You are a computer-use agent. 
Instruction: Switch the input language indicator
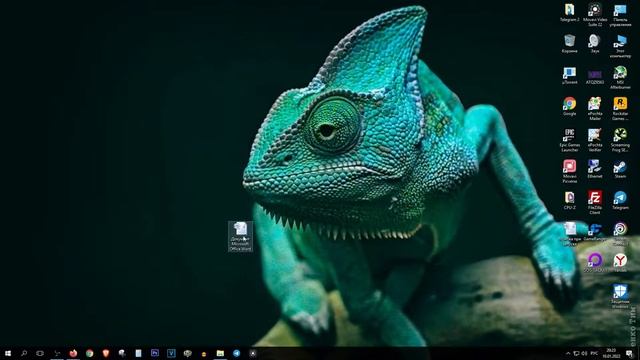click(x=594, y=353)
